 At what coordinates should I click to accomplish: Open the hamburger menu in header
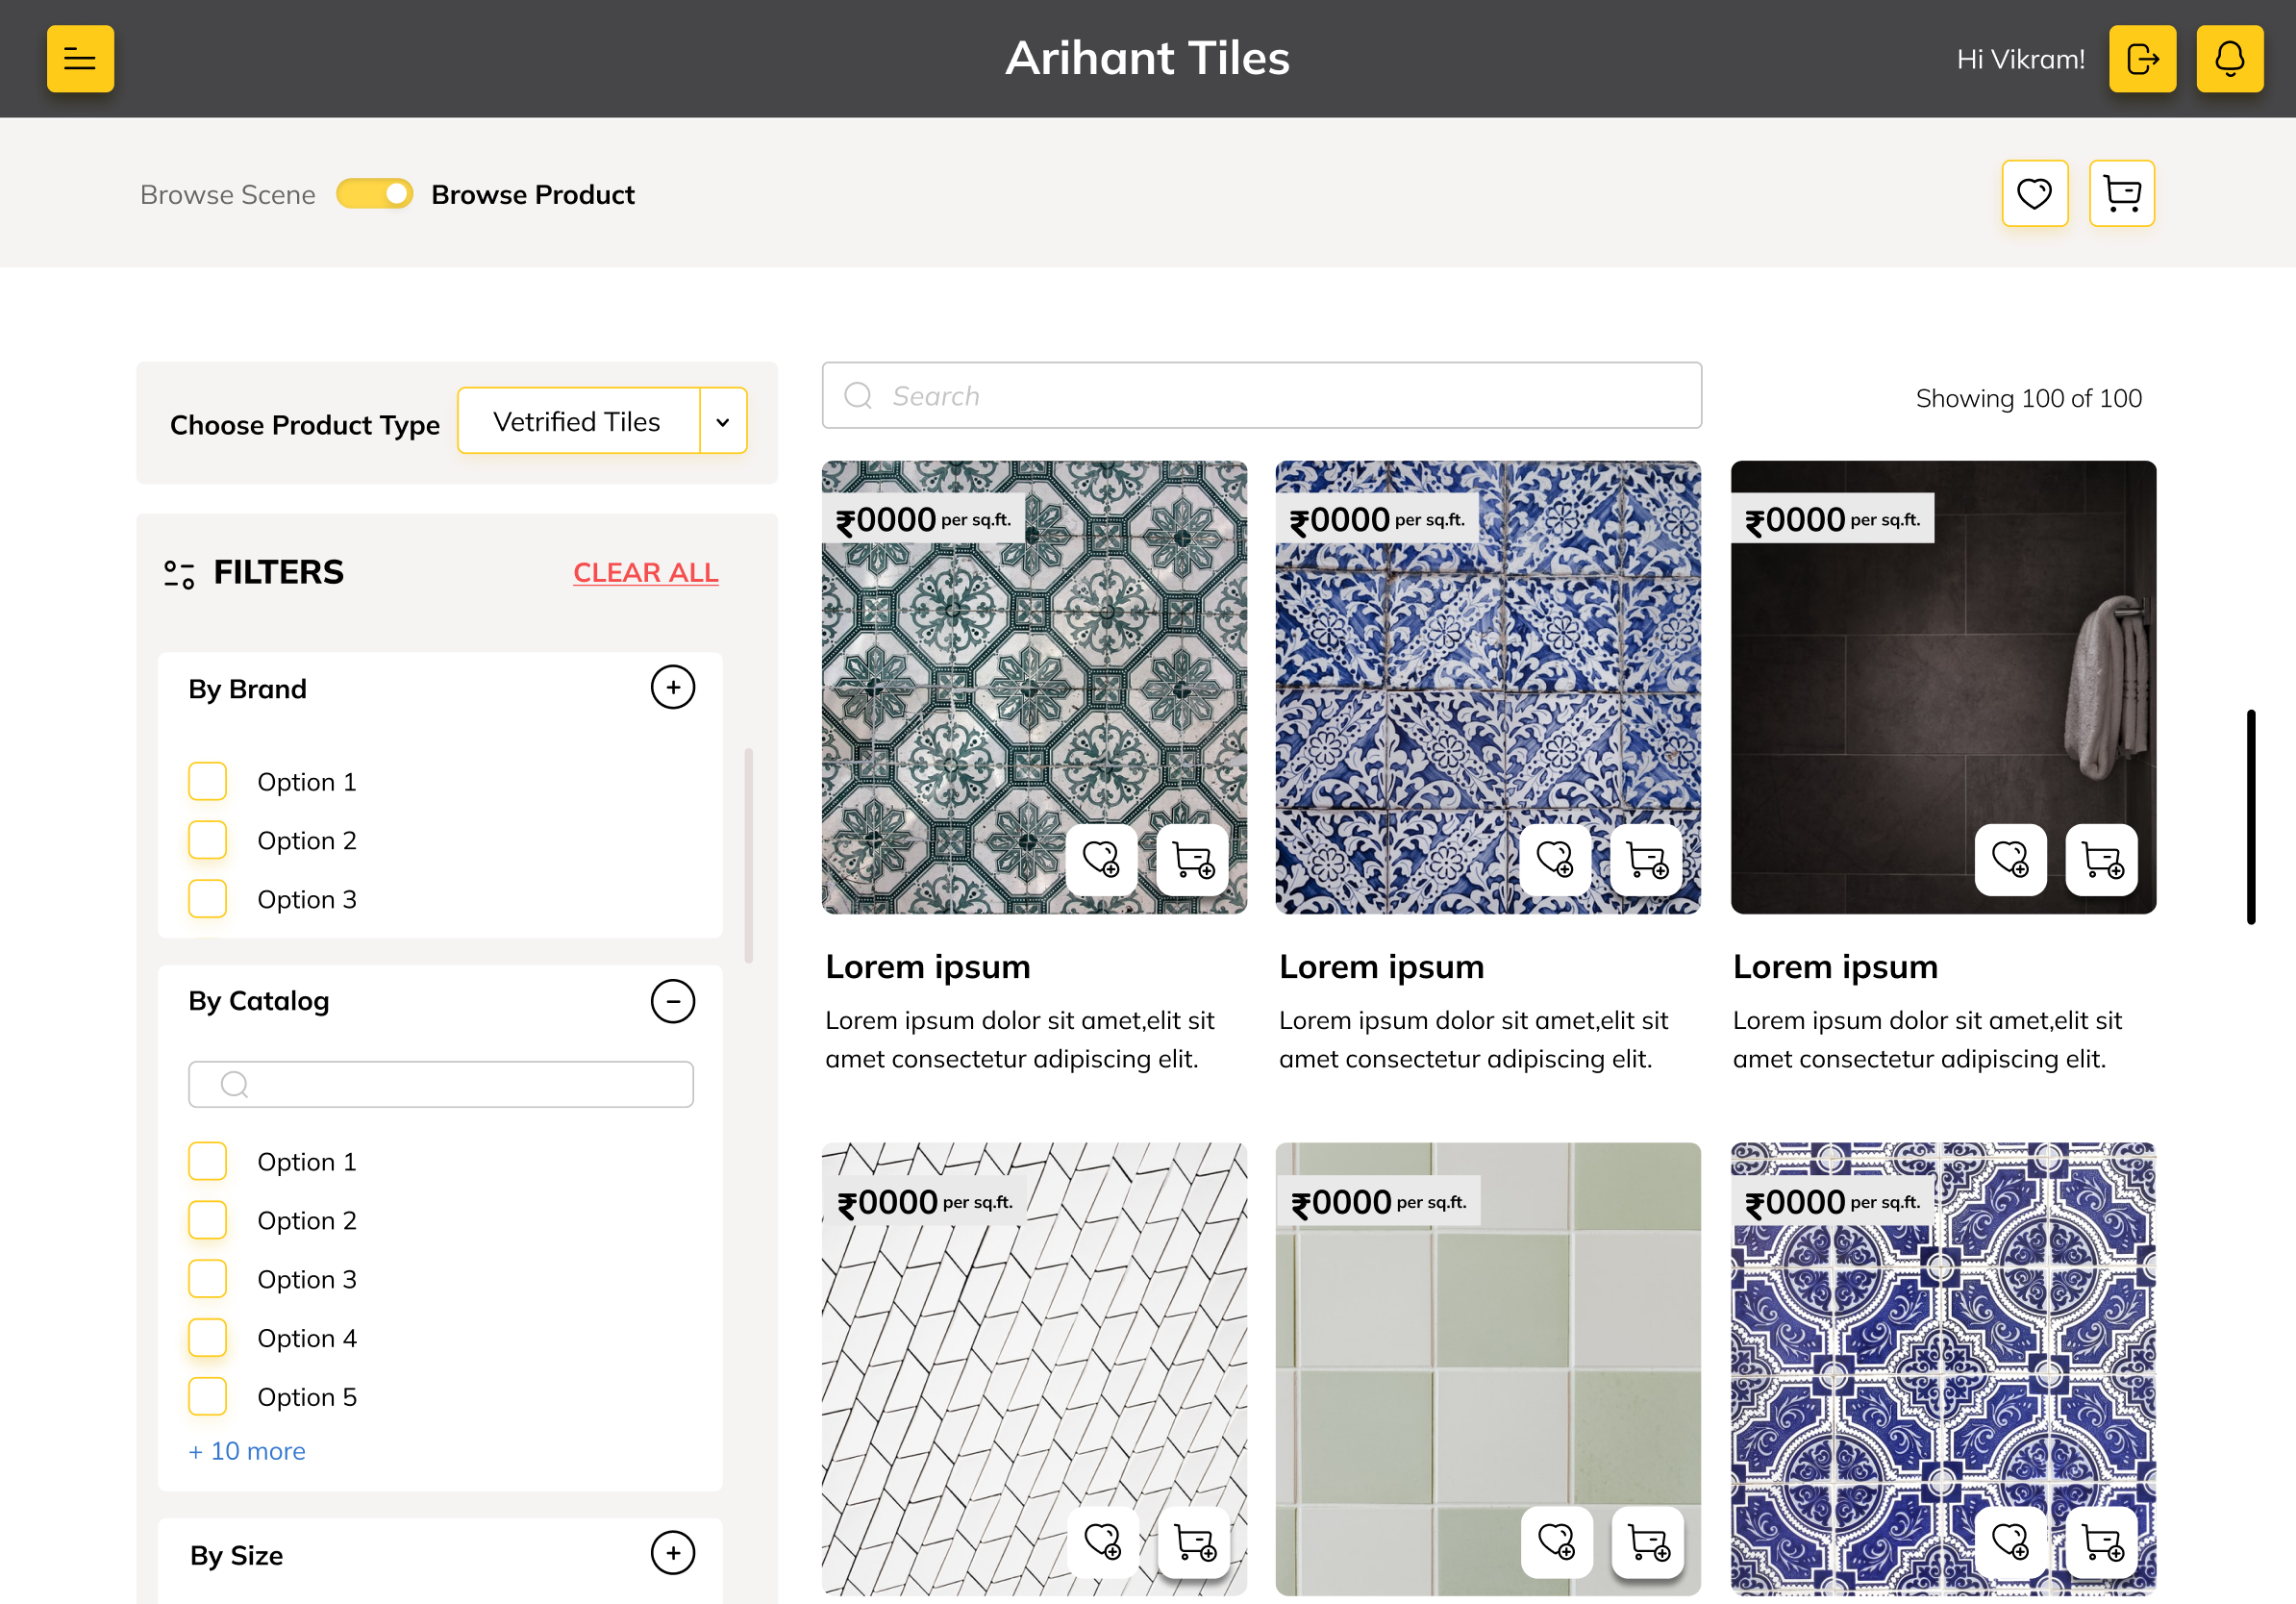[80, 59]
